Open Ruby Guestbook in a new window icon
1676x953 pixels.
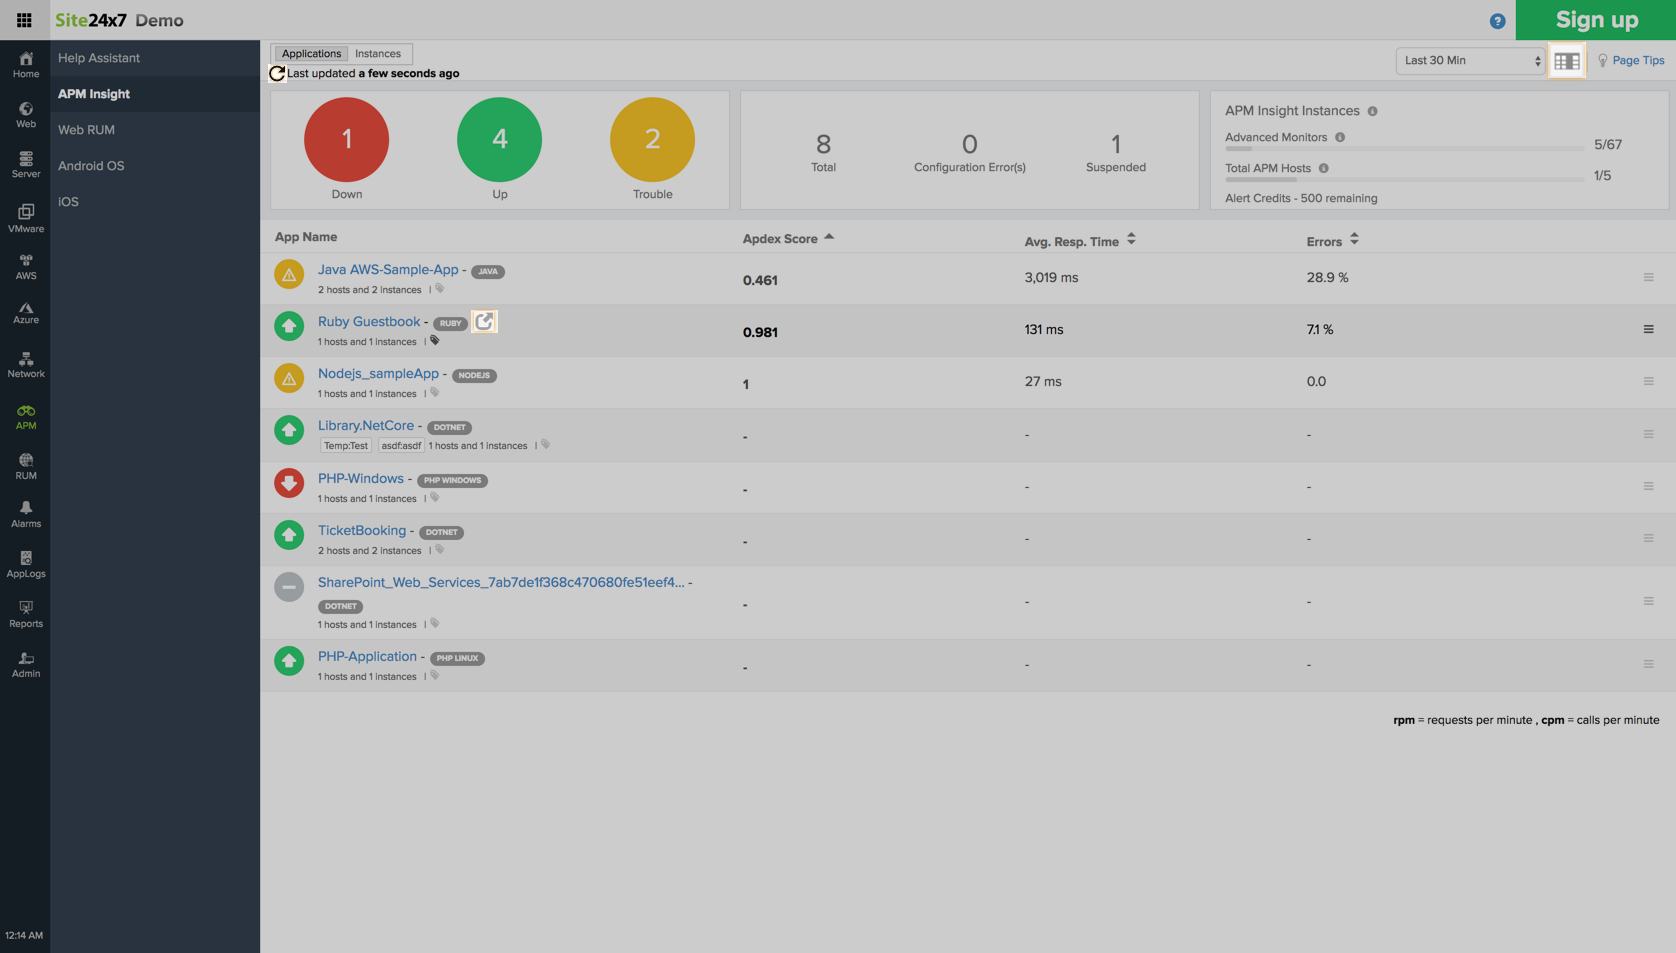[484, 321]
